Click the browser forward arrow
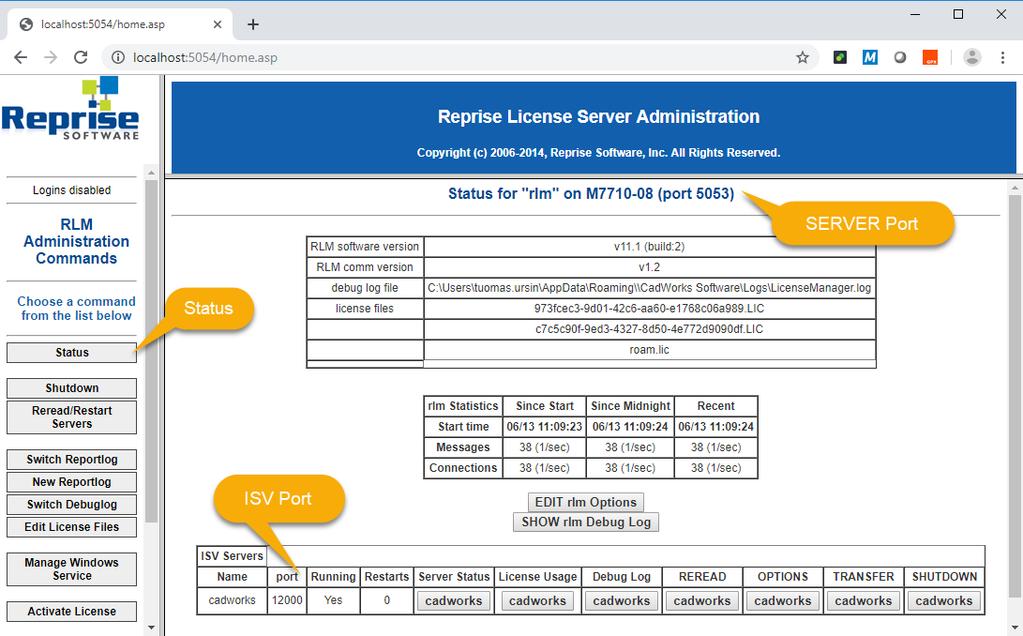Screen dimensions: 1023x636 coord(50,57)
